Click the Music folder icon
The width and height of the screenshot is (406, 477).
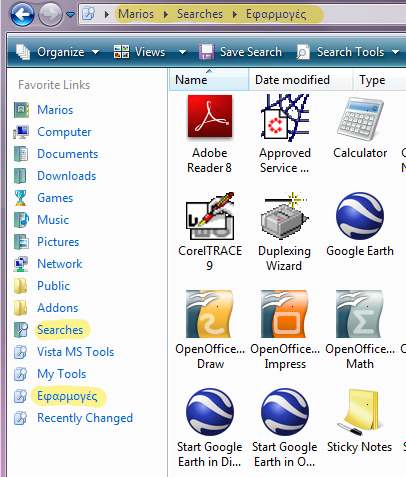[x=21, y=220]
